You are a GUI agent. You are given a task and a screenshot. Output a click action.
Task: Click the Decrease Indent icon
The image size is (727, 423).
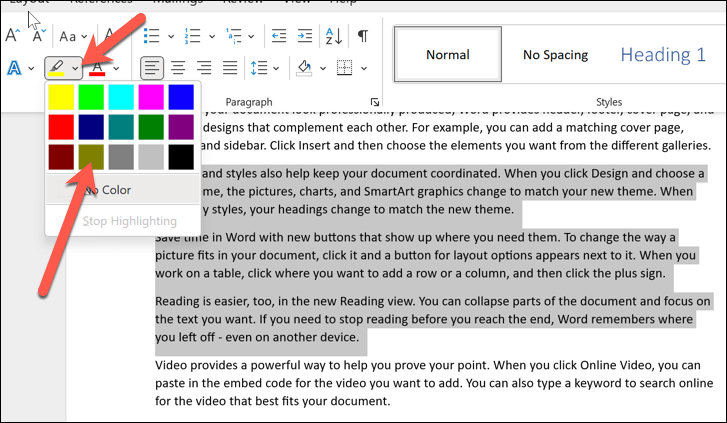click(x=279, y=36)
